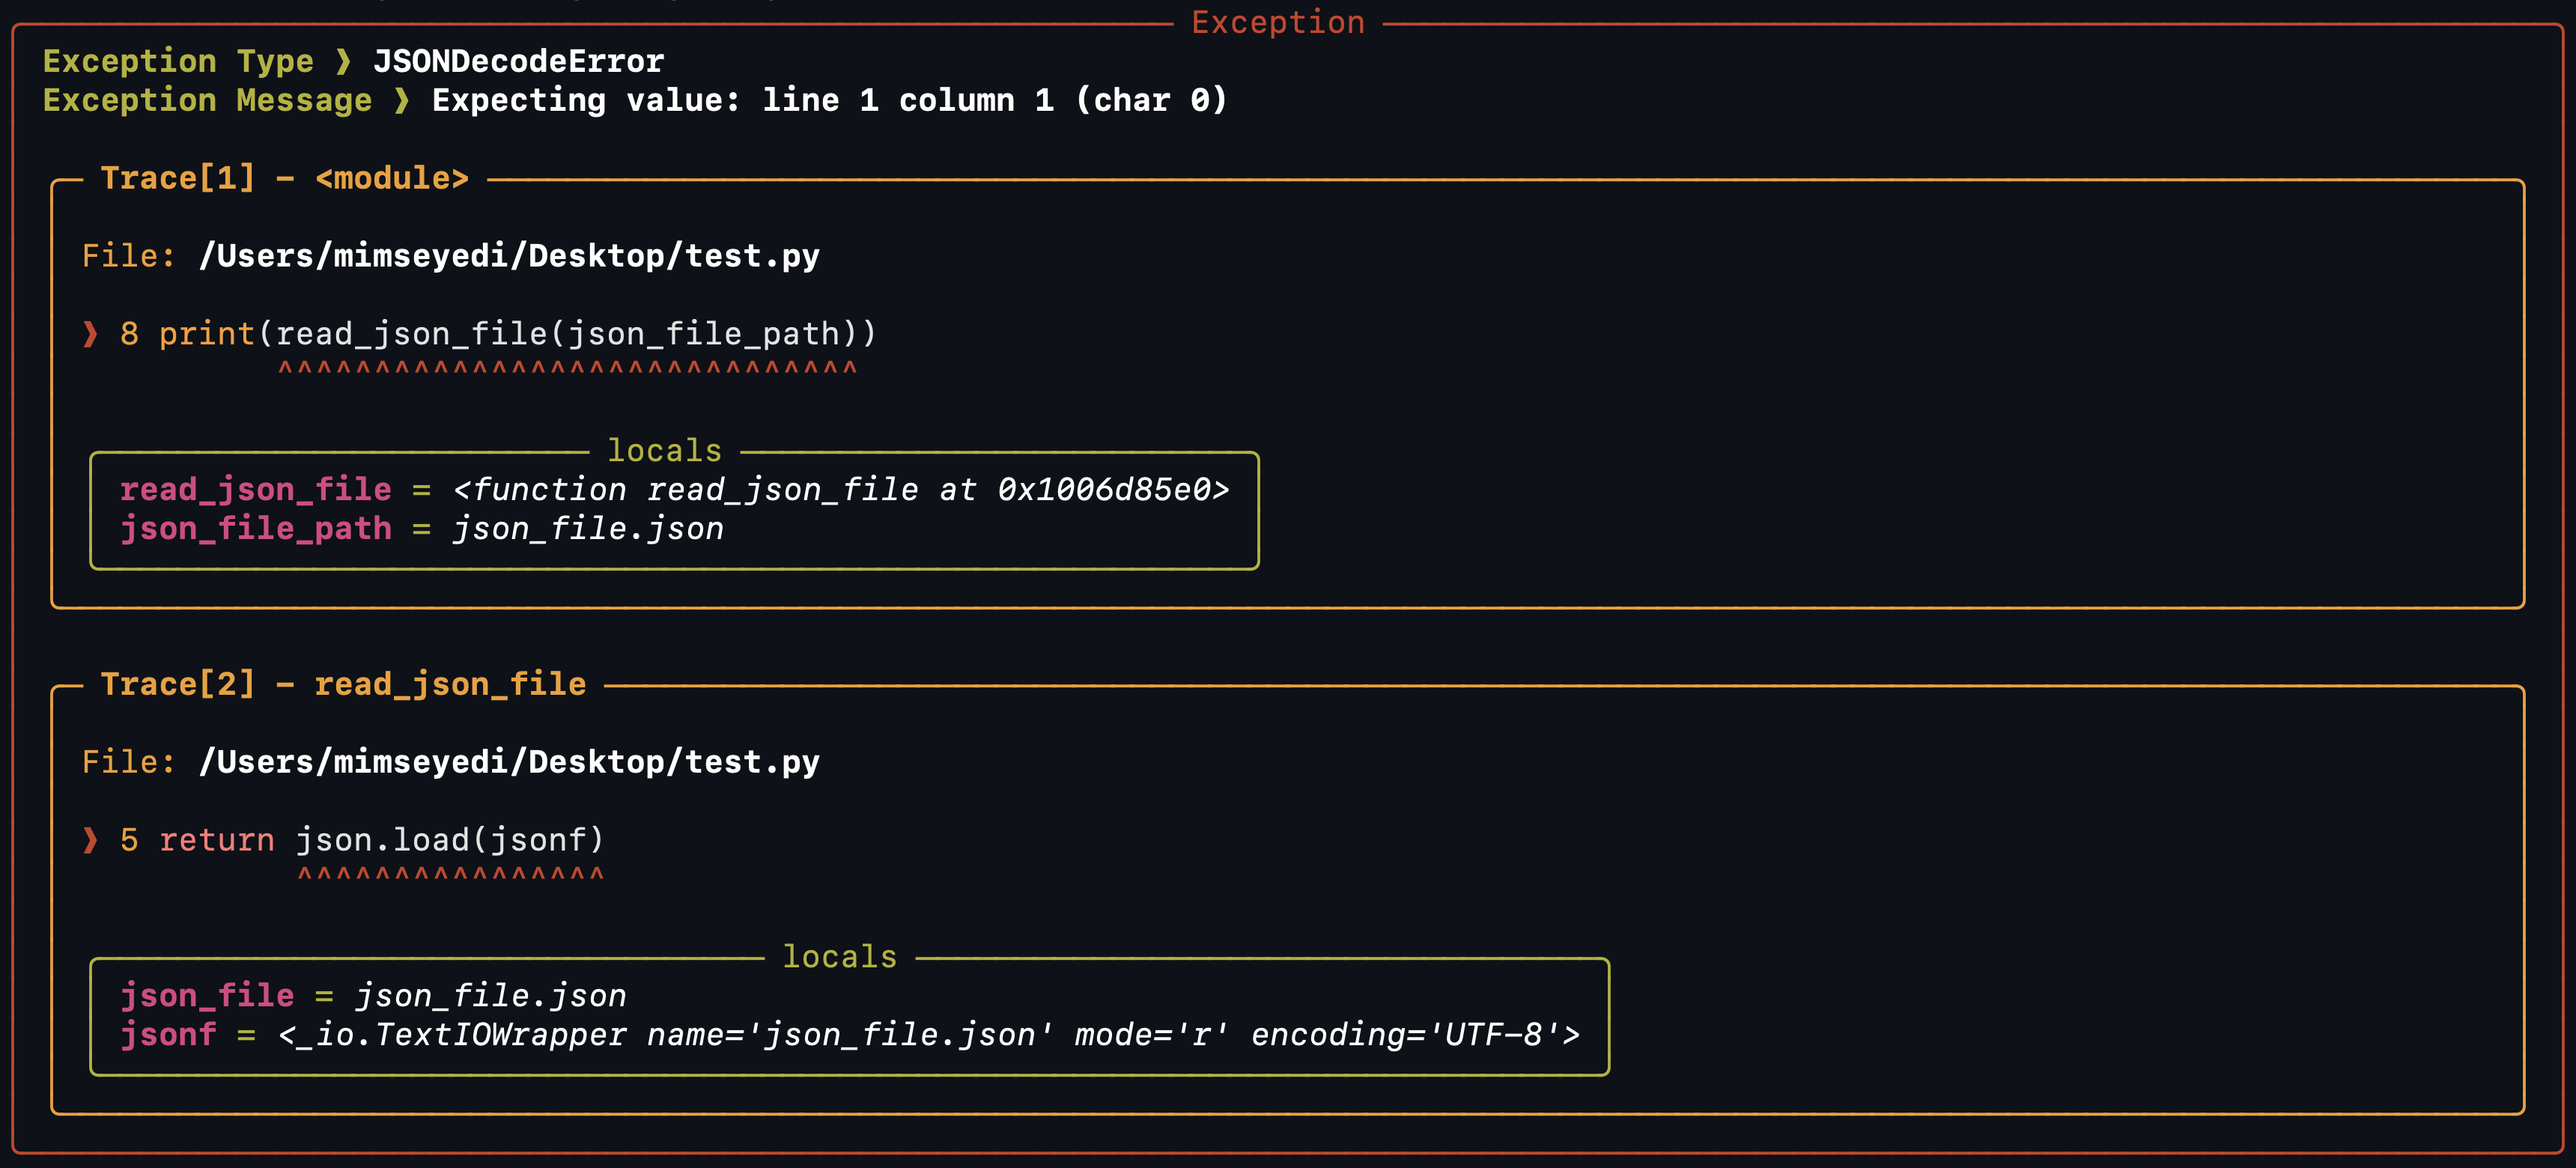Screen dimensions: 2576x1168
Task: Open file path in Trace[1] section
Action: 509,256
